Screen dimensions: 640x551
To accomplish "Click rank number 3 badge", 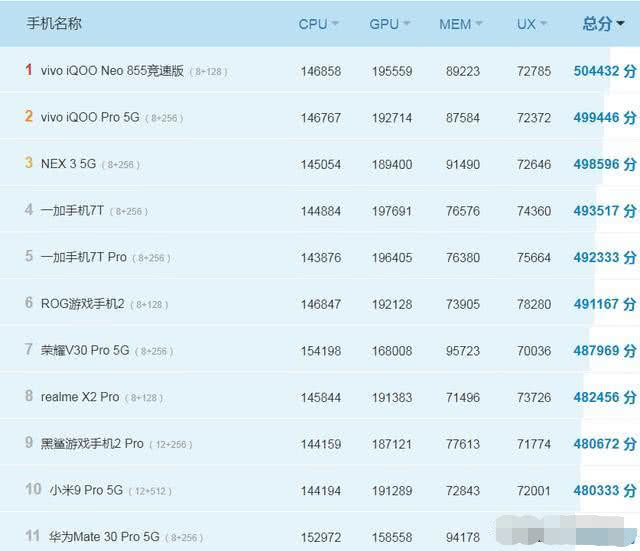I will pos(29,163).
